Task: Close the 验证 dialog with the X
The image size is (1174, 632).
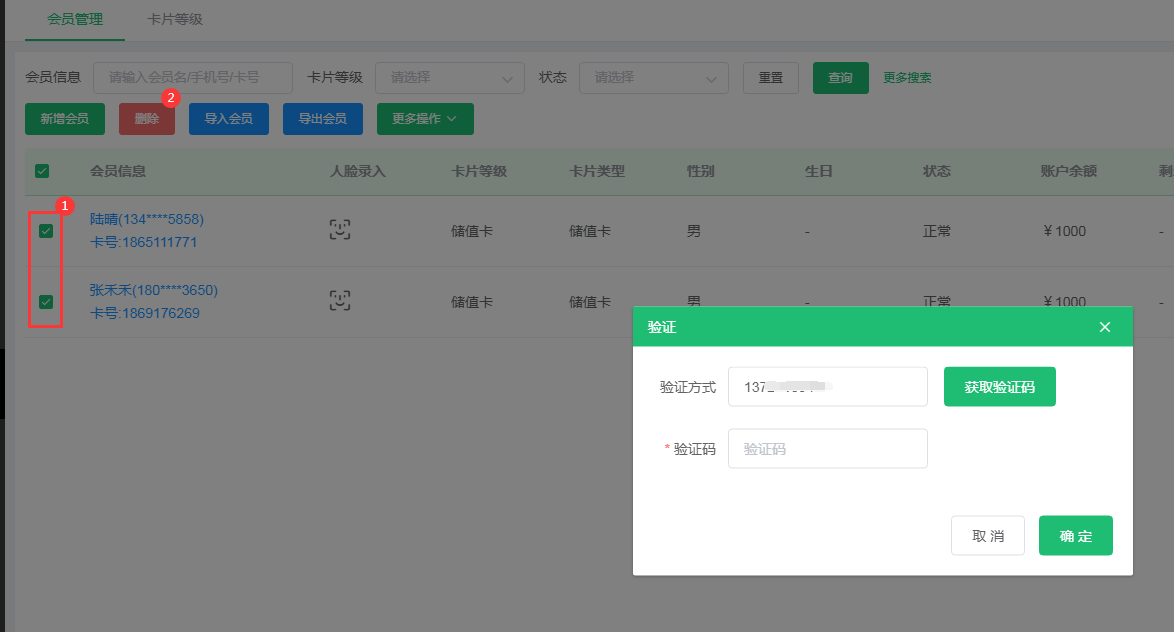Action: [x=1104, y=326]
